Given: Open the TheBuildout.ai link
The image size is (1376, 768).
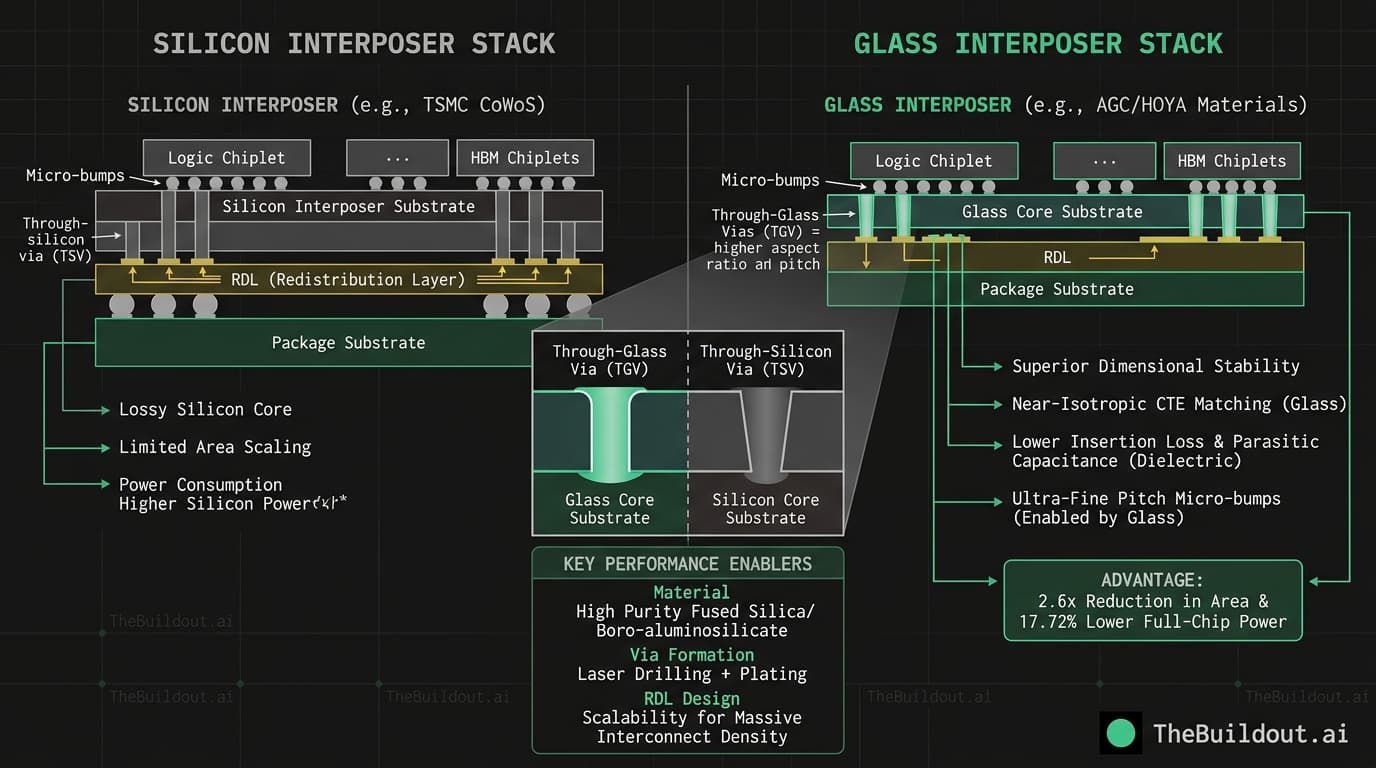Looking at the screenshot, I should tap(1250, 733).
